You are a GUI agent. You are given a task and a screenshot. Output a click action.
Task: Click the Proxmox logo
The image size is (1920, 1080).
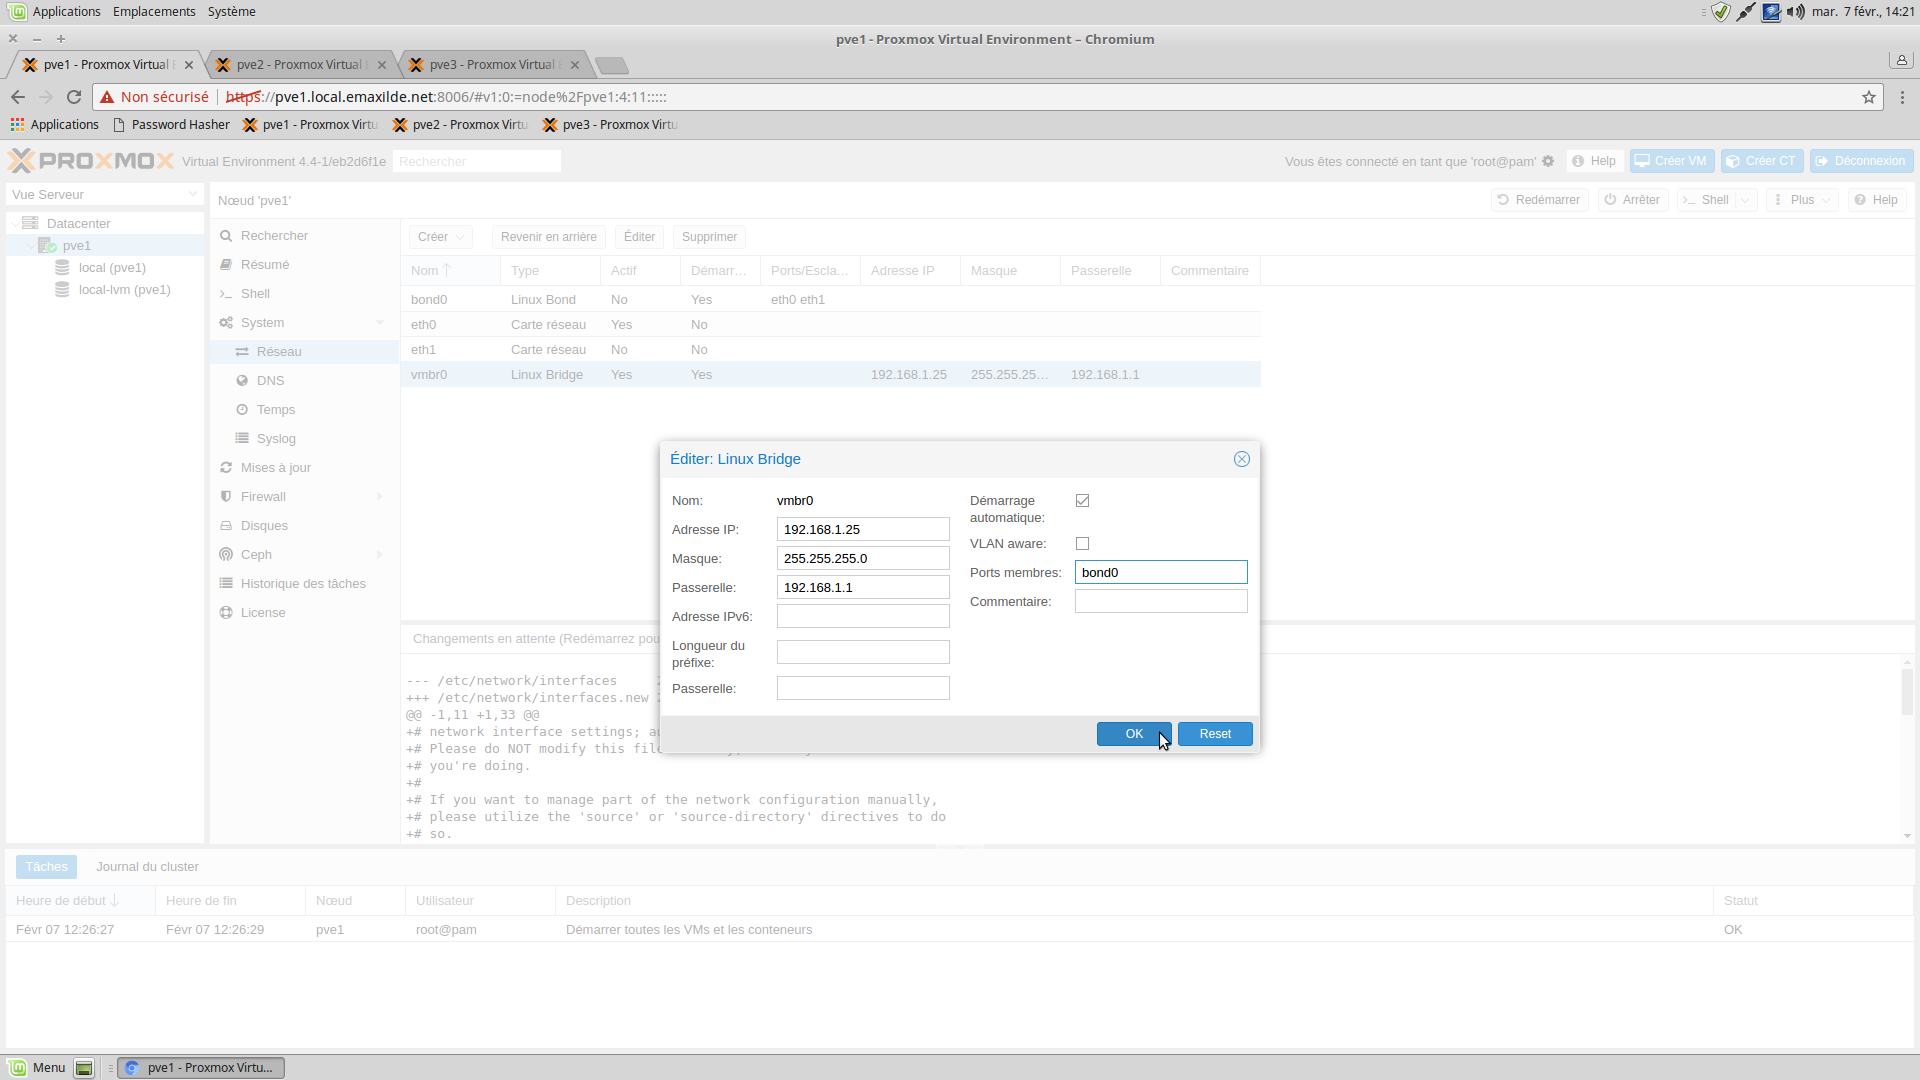point(91,161)
